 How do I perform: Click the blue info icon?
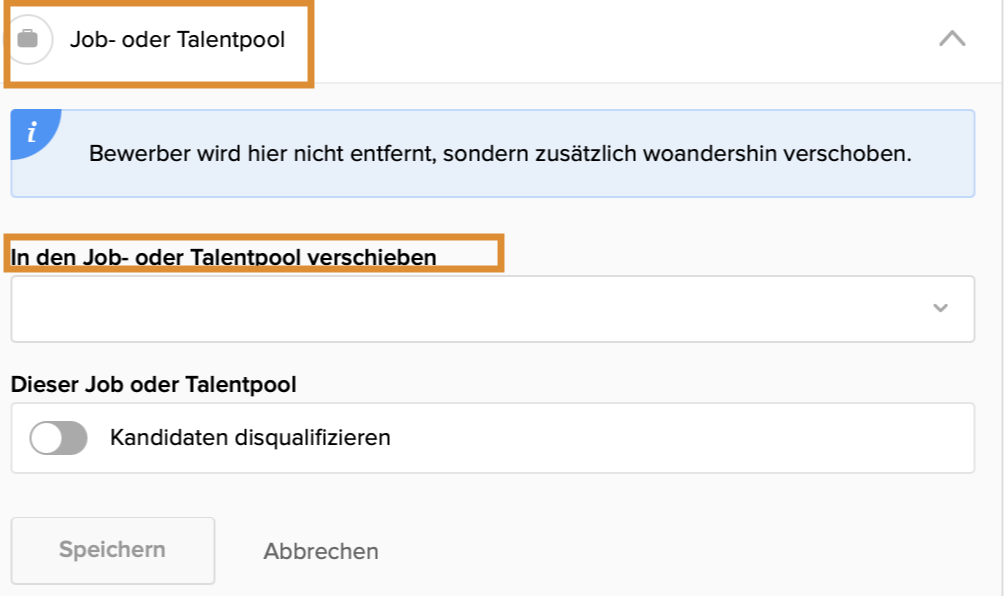[32, 133]
